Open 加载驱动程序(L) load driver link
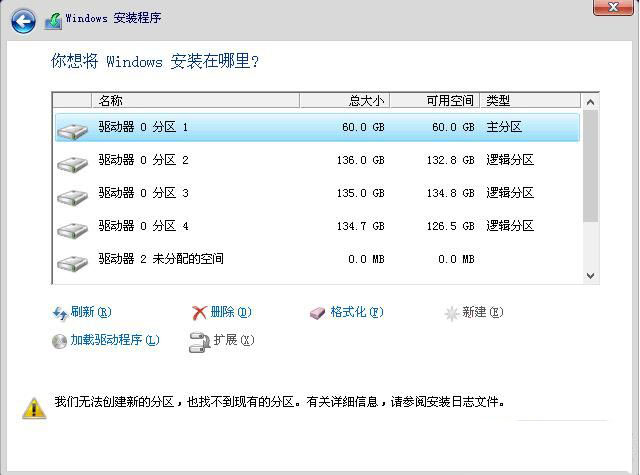This screenshot has height=475, width=640. point(115,340)
